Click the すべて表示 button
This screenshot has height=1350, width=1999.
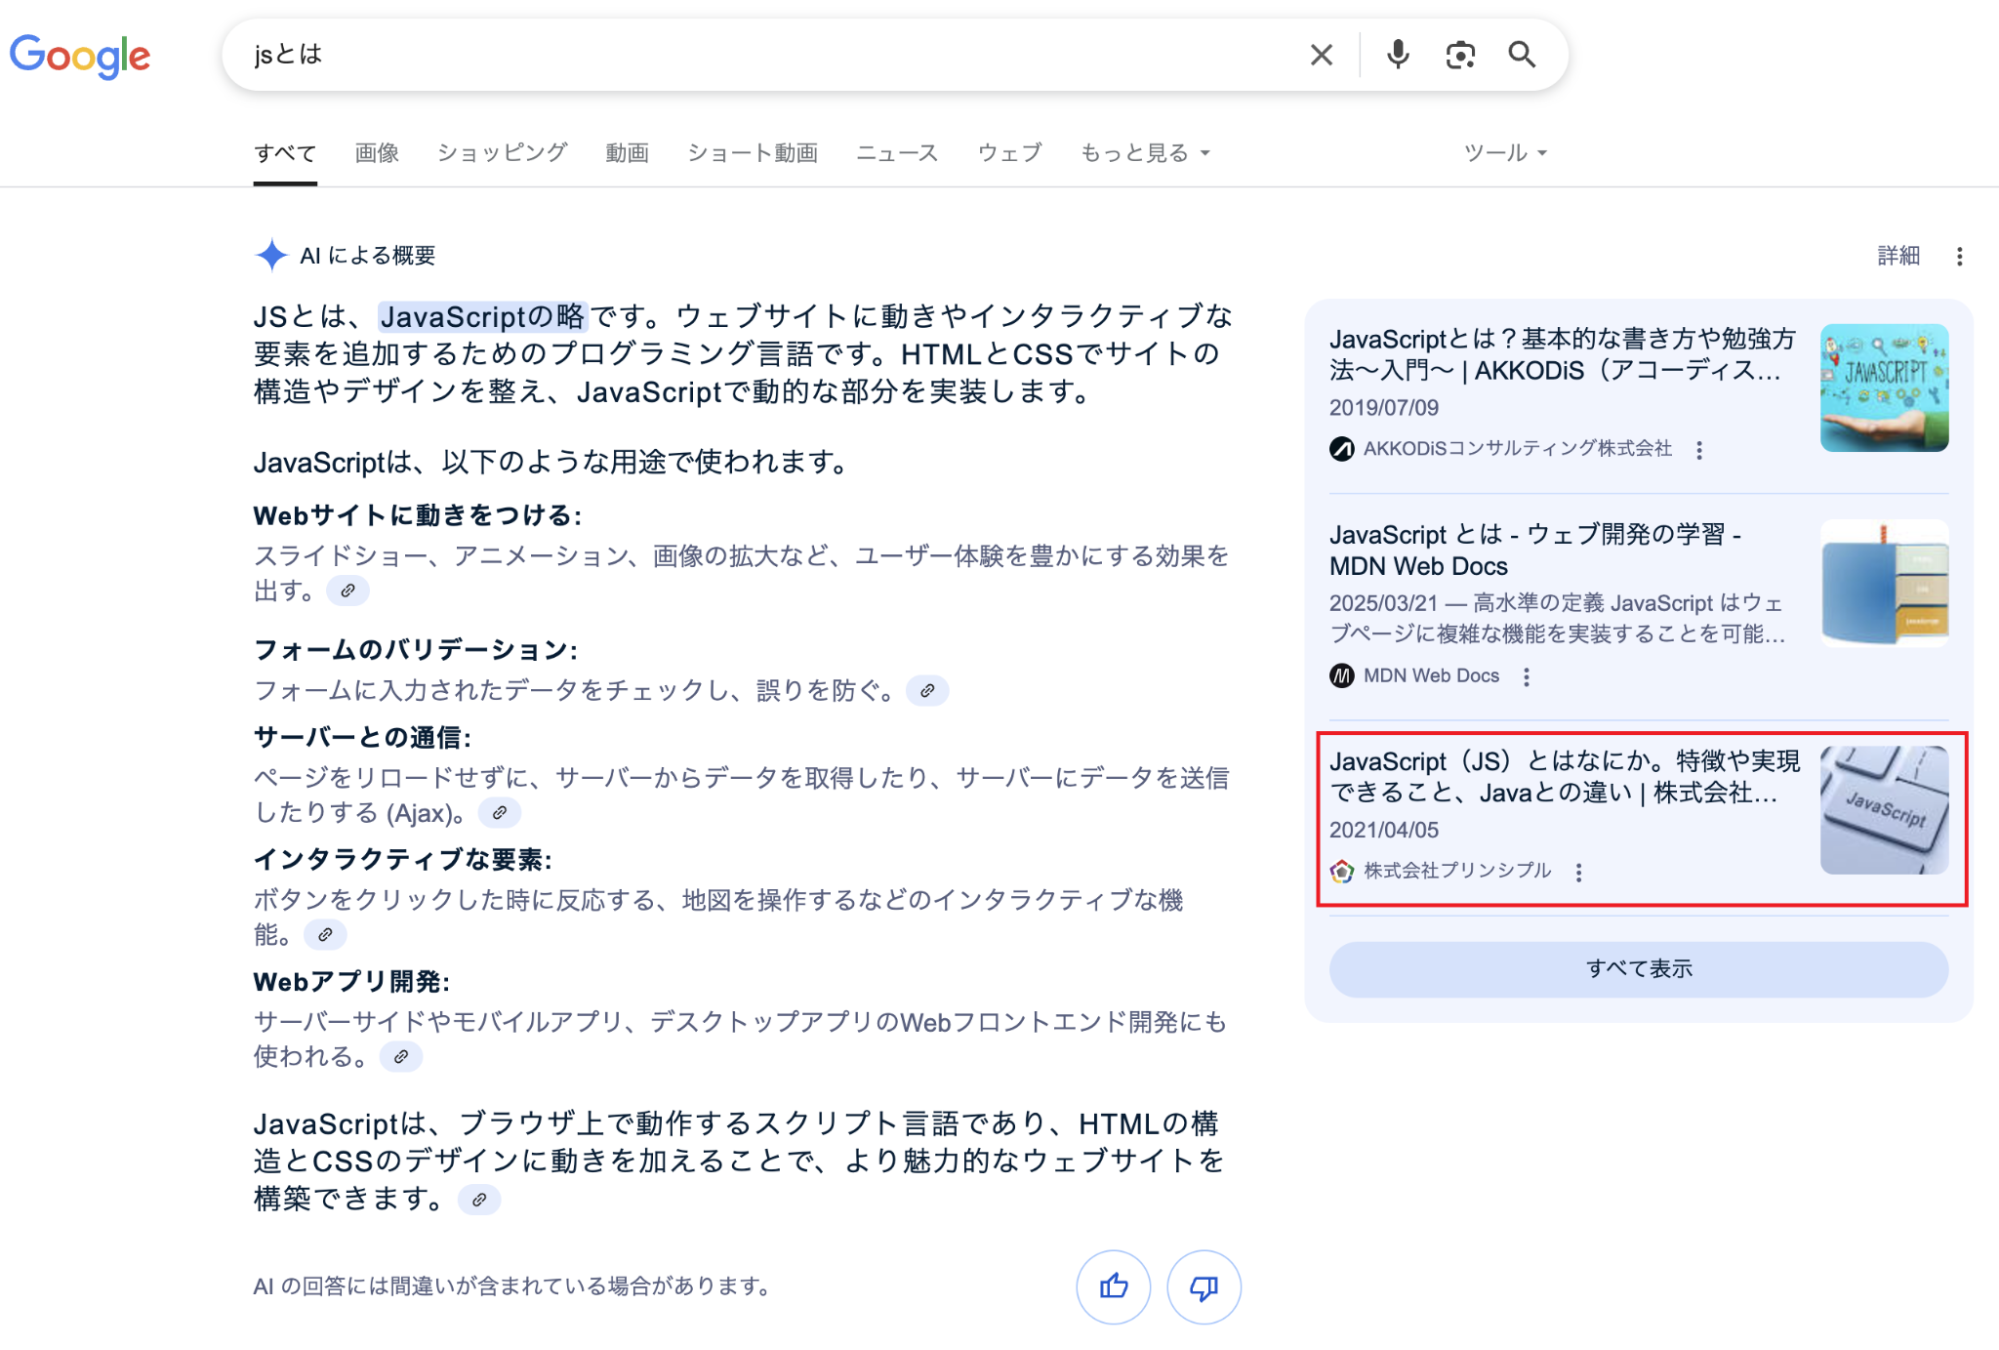(x=1639, y=968)
